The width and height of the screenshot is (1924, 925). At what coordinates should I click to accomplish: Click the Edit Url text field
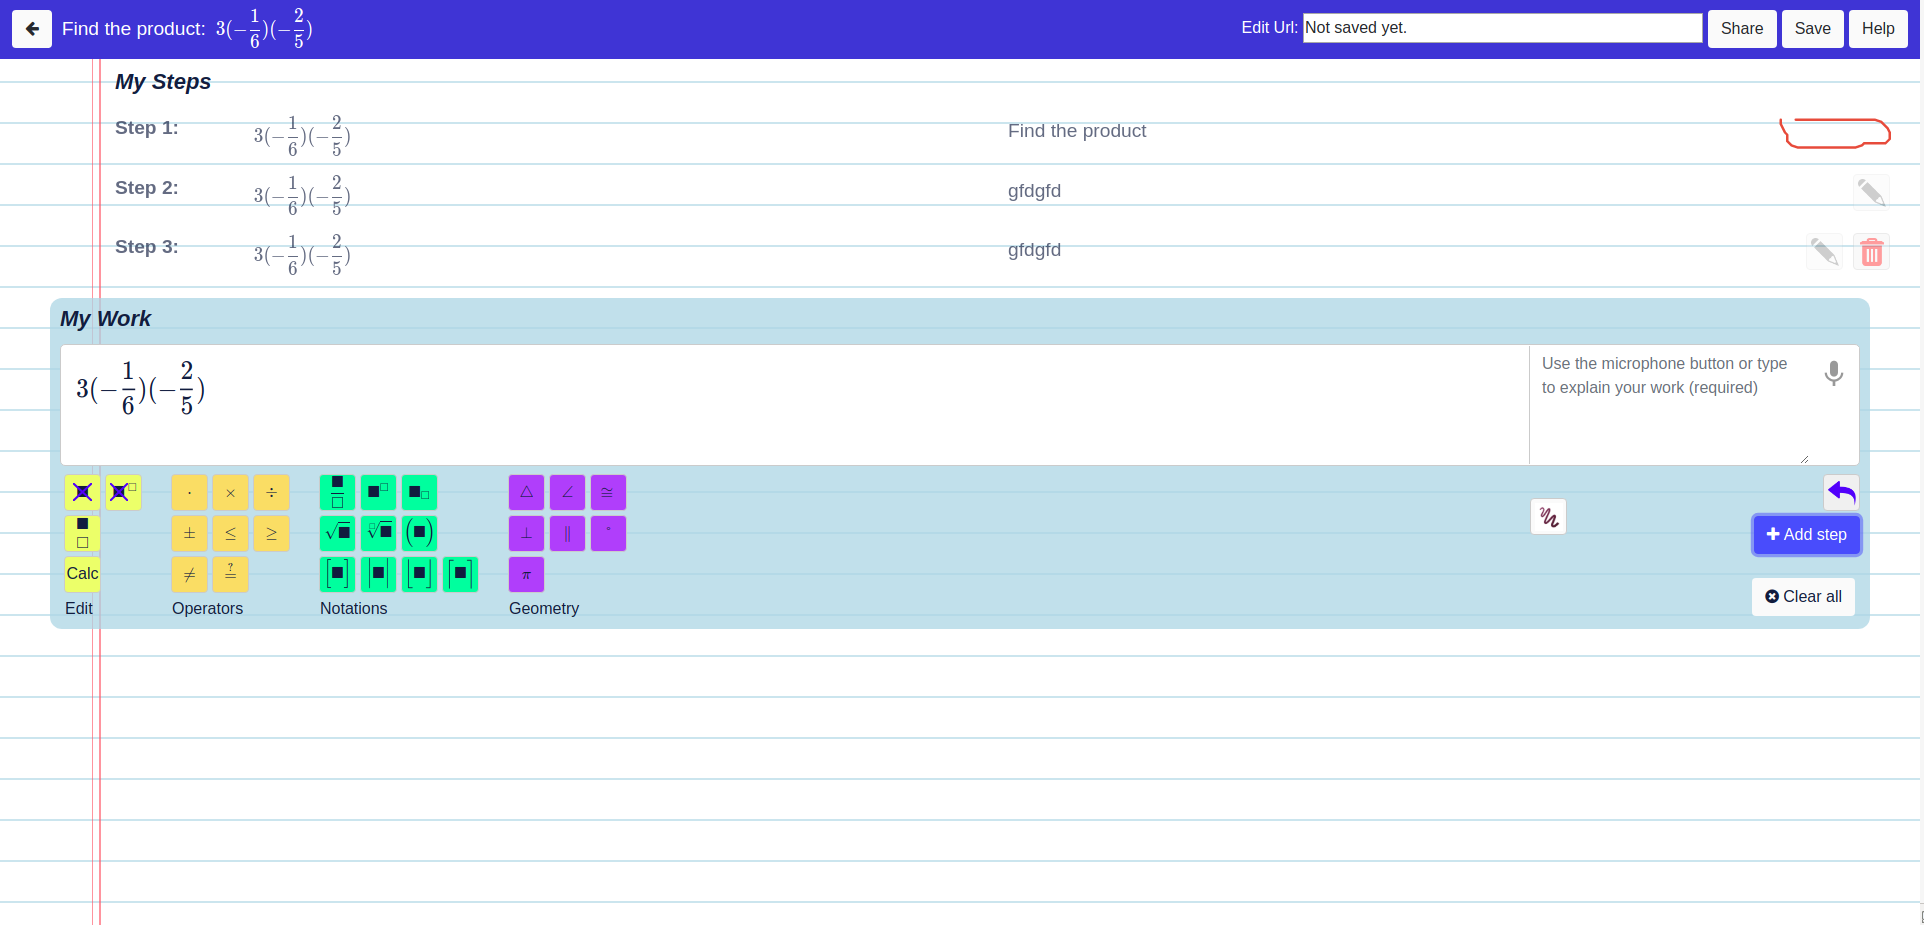click(1501, 27)
